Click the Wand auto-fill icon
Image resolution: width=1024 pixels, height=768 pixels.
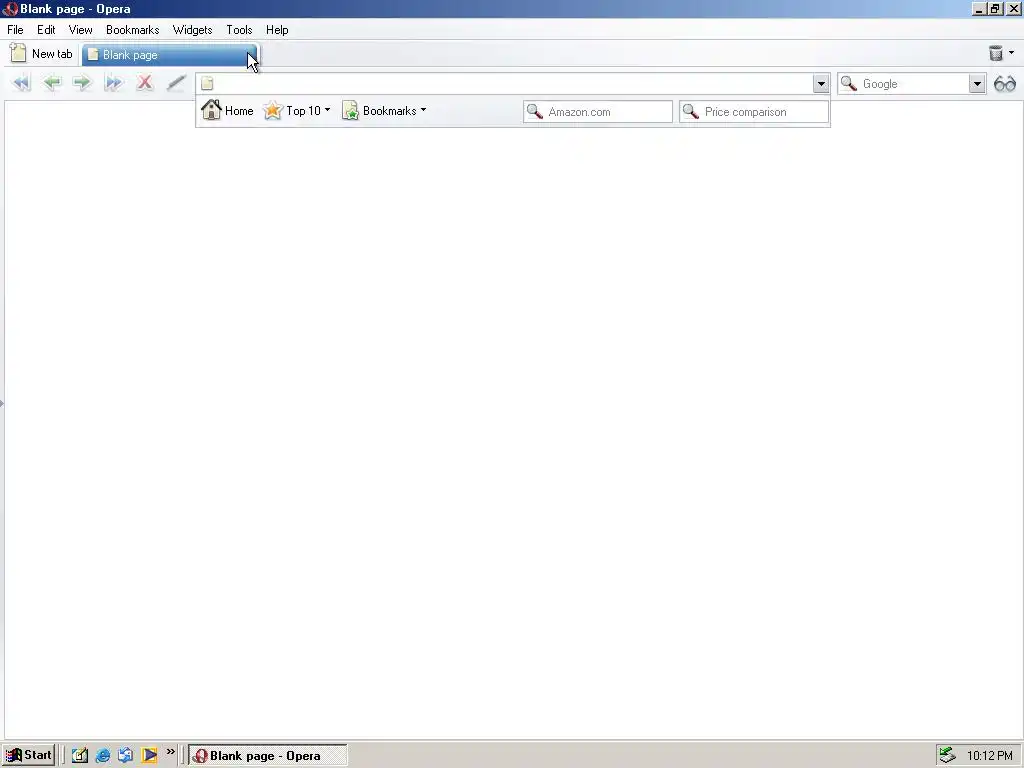click(x=176, y=83)
